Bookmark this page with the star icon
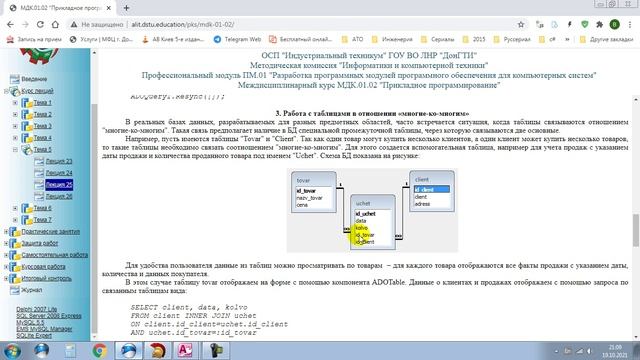Screen dimensions: 640x360 coord(521,24)
